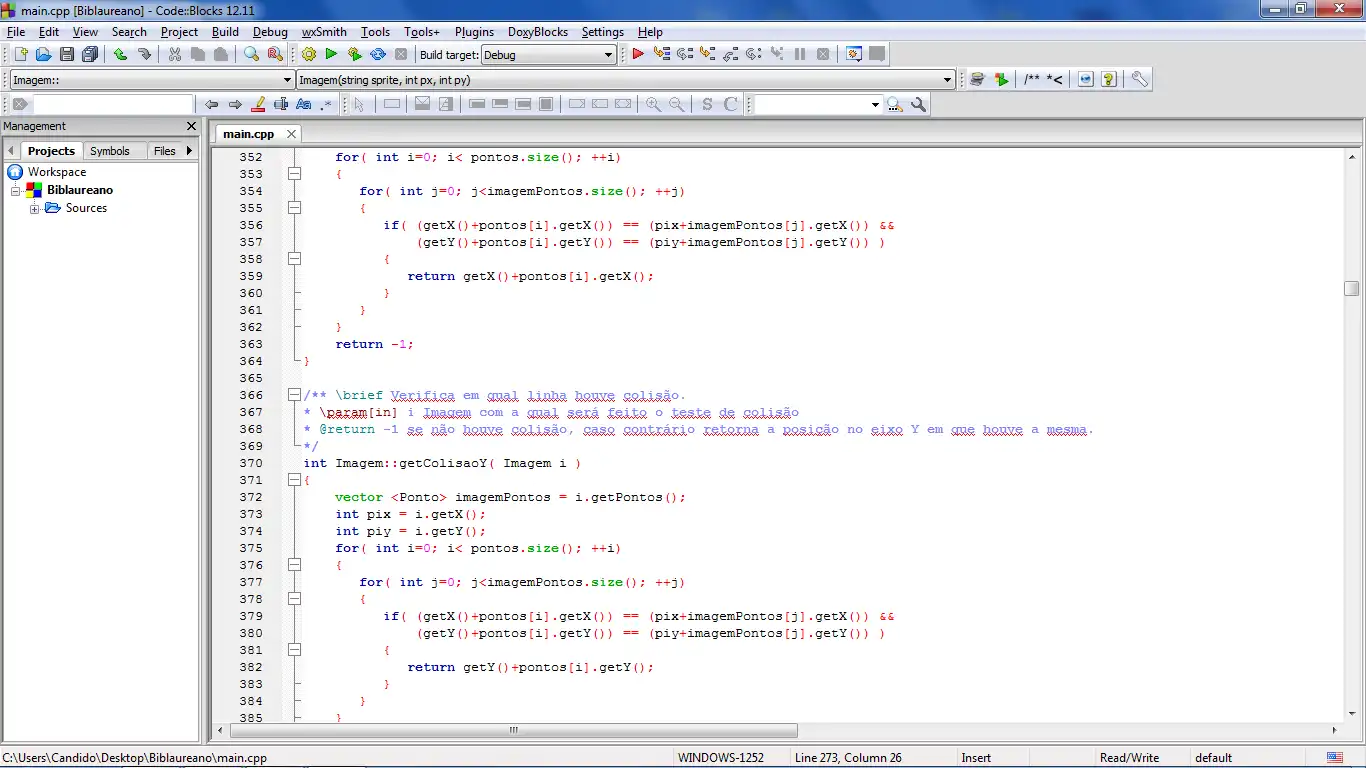Jump forward with right arrow icon
This screenshot has width=1366, height=768.
tap(235, 104)
